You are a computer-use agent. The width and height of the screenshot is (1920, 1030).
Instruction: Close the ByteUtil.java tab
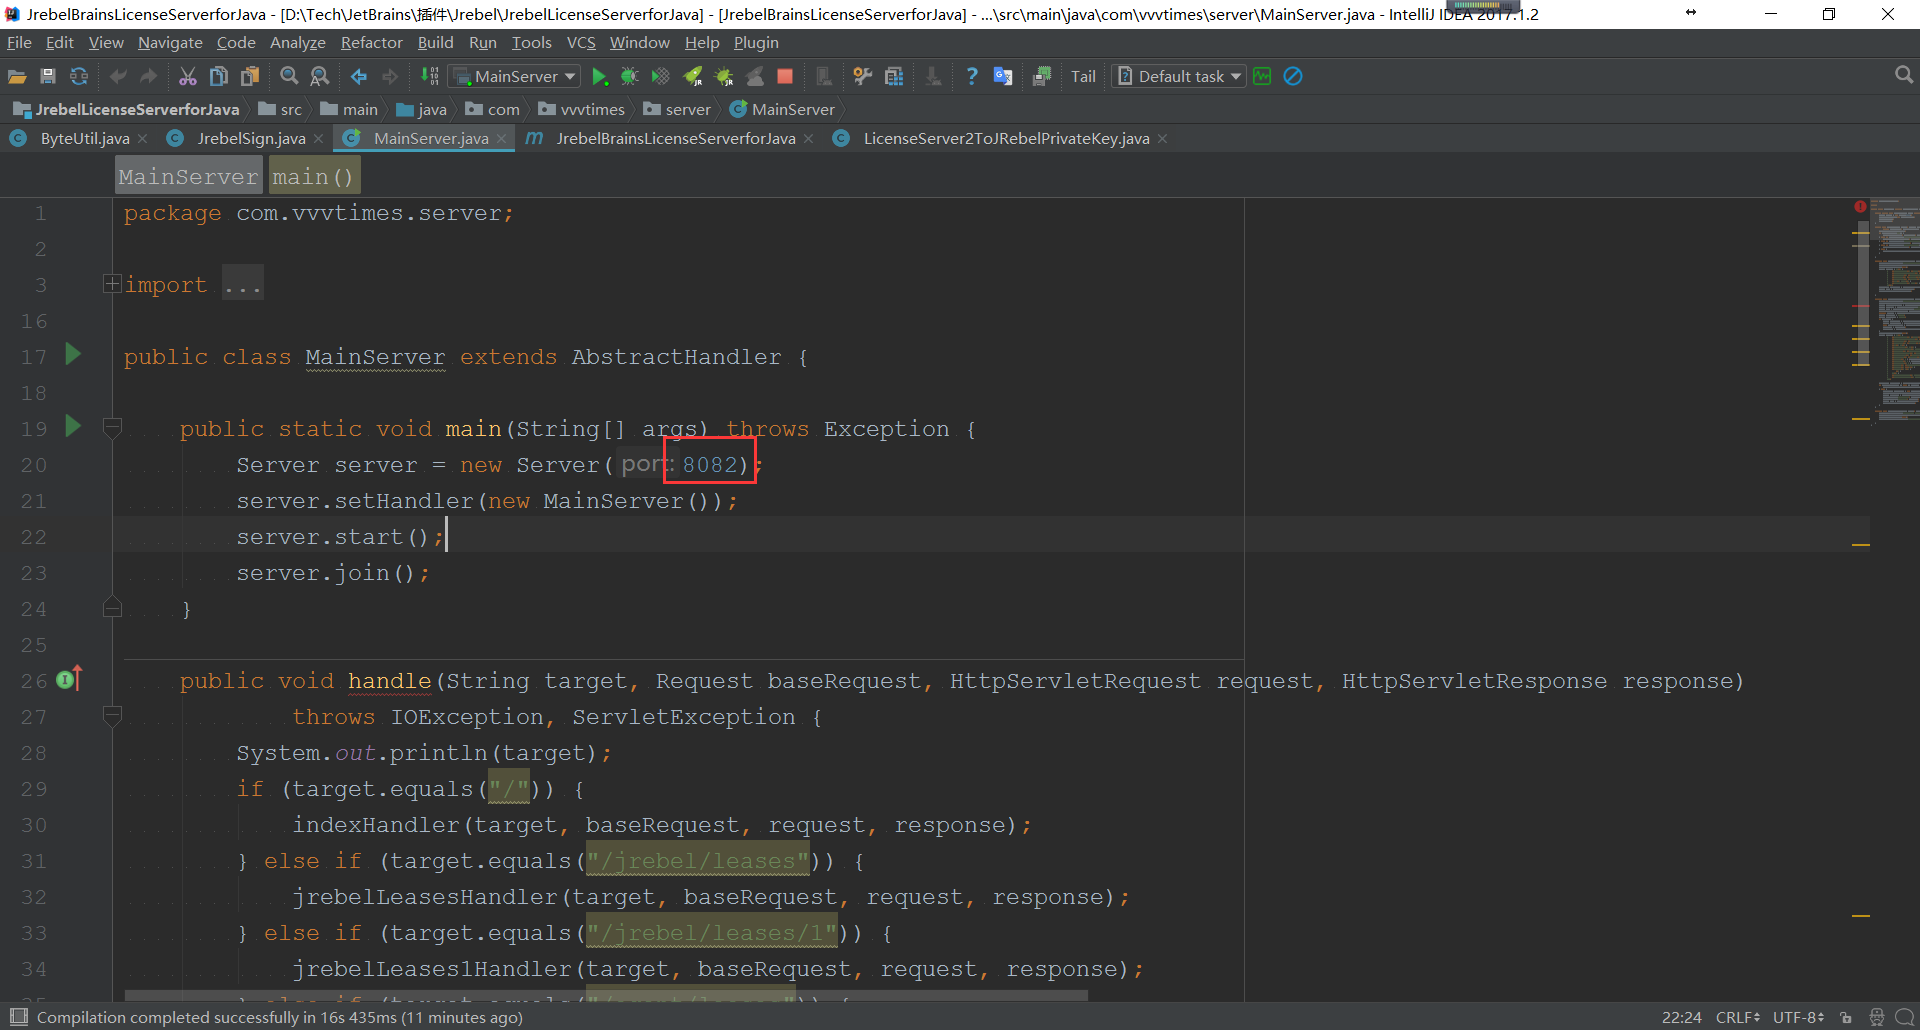143,139
